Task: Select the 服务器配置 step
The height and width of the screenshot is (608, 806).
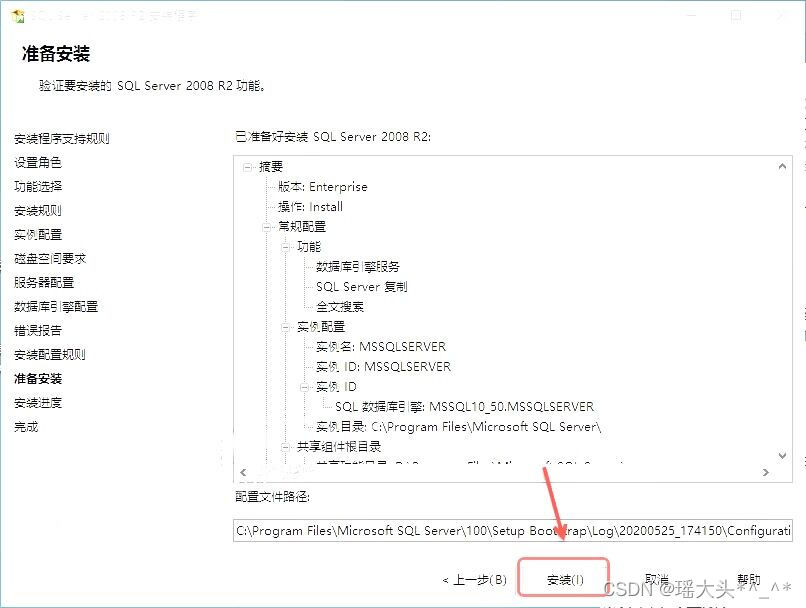Action: click(44, 282)
